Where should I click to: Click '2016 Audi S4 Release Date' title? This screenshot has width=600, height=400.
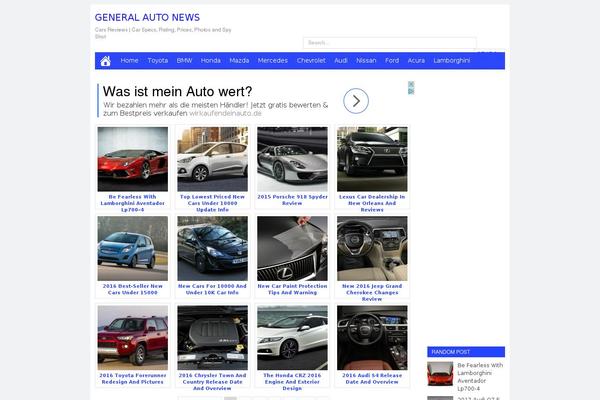[372, 379]
